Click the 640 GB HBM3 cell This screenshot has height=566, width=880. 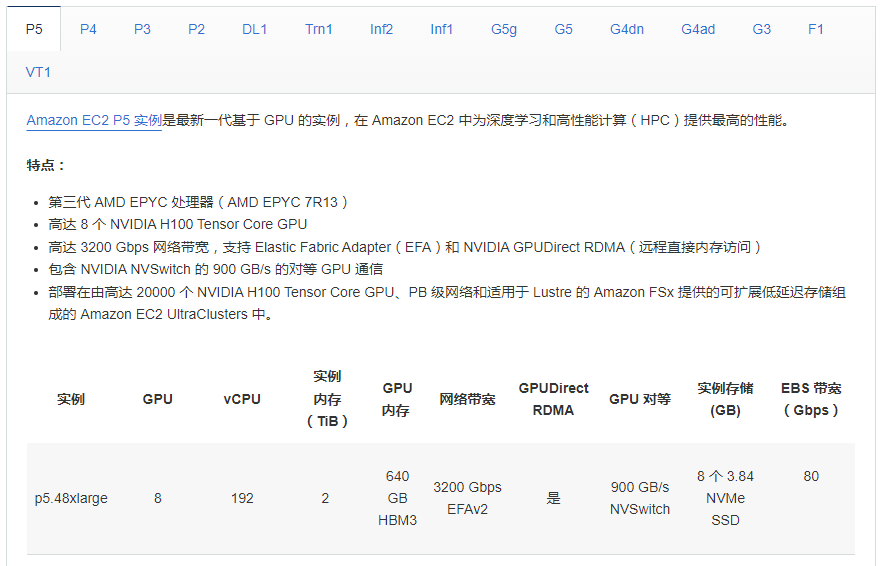tap(397, 498)
